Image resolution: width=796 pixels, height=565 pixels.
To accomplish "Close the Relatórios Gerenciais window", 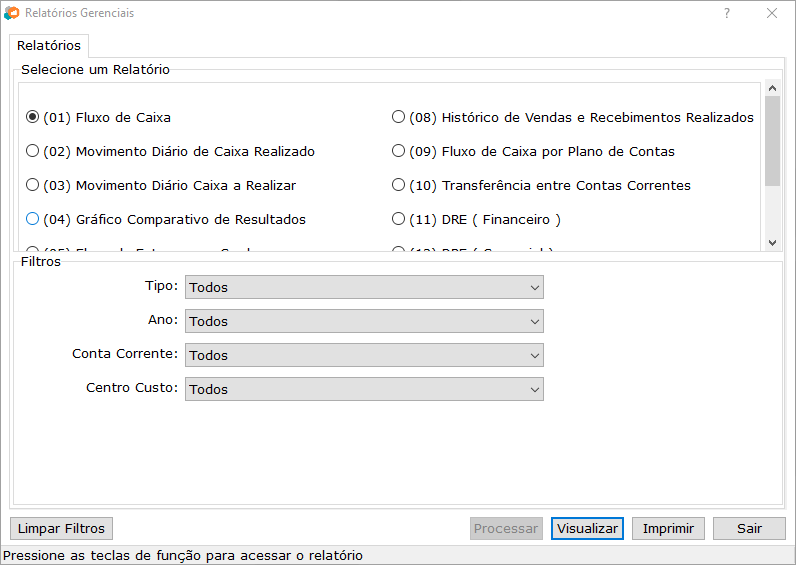I will pos(772,14).
